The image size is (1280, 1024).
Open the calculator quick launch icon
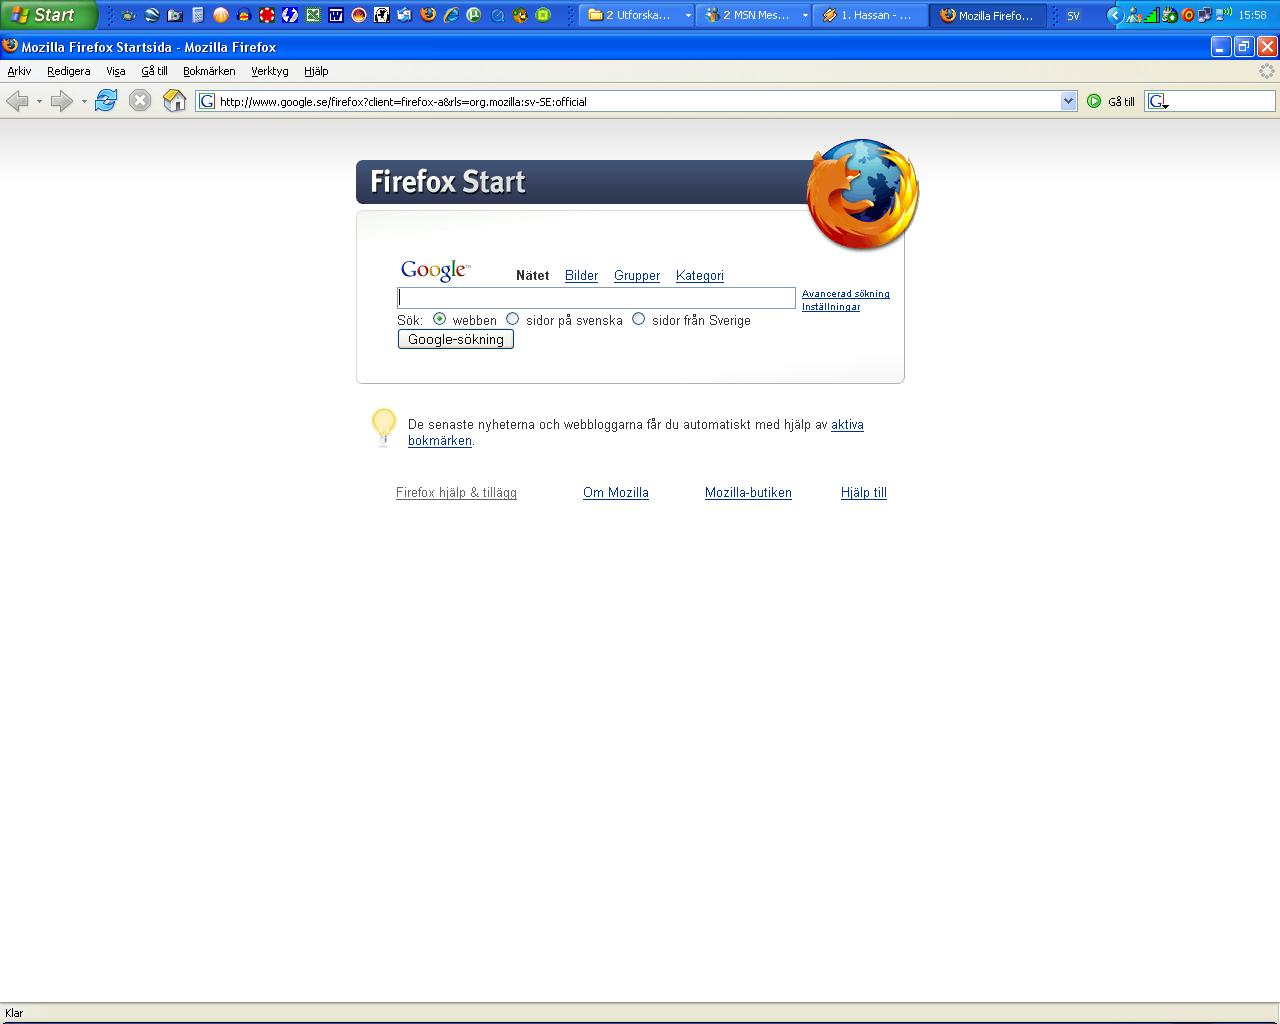197,15
